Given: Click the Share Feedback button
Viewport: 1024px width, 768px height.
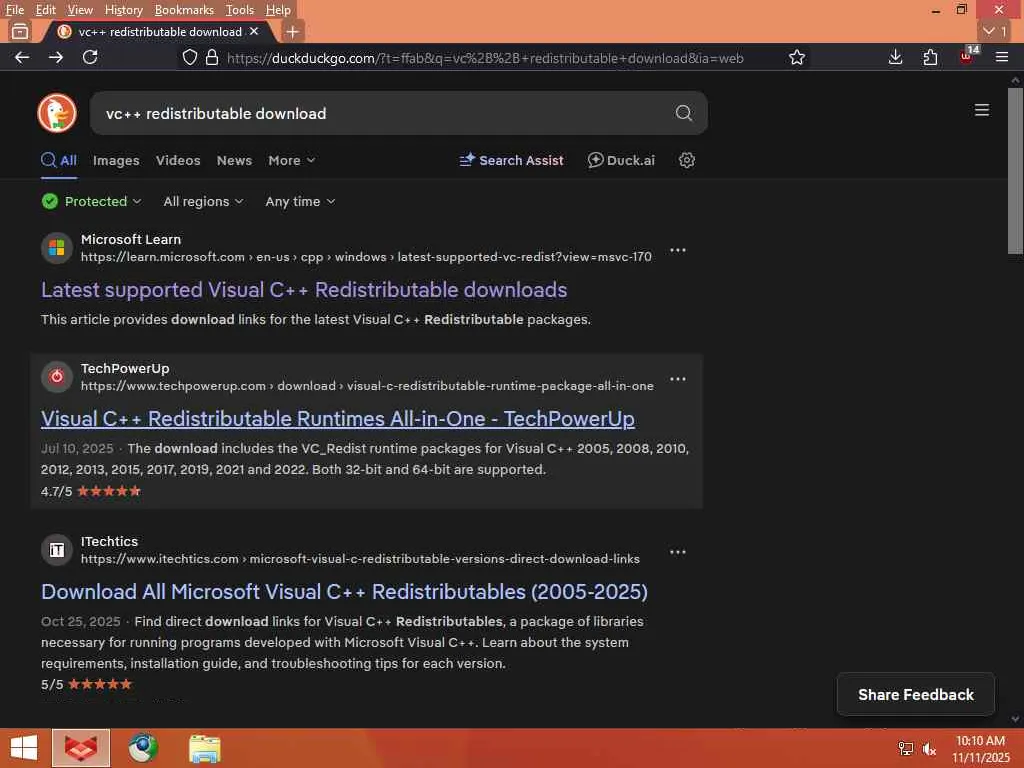Looking at the screenshot, I should 916,694.
